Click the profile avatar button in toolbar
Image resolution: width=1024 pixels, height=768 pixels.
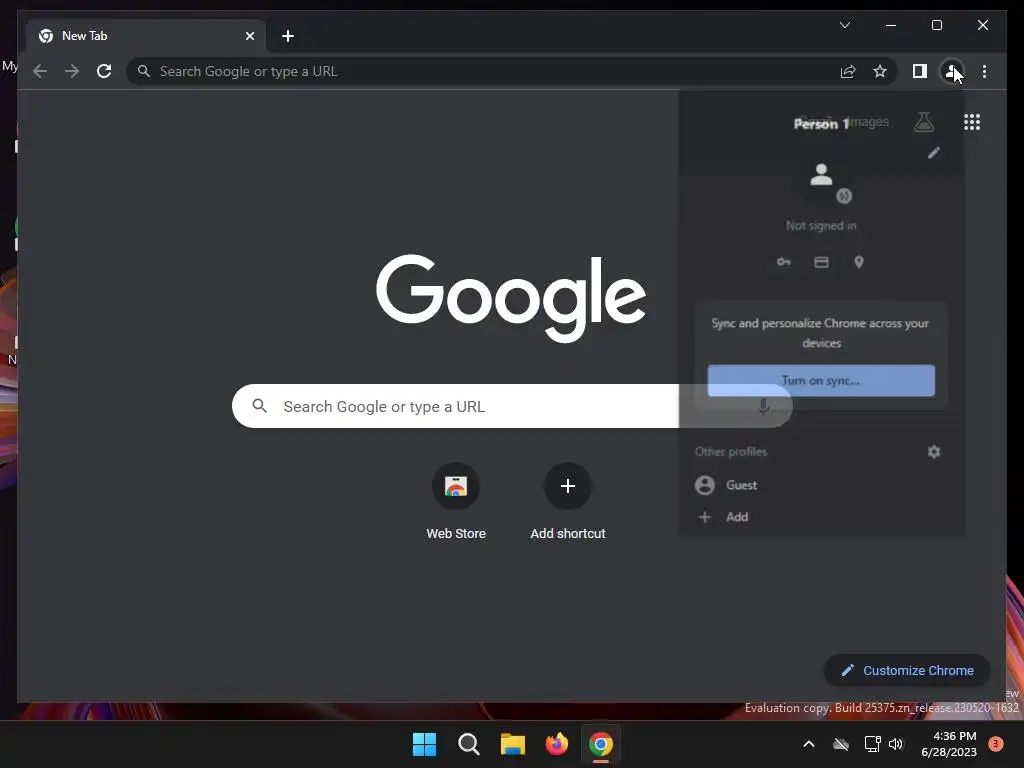(x=952, y=71)
